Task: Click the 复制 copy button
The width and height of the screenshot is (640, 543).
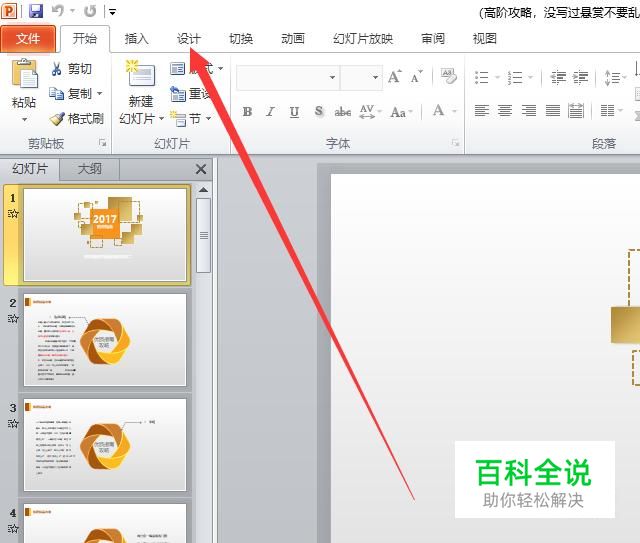Action: tap(71, 93)
